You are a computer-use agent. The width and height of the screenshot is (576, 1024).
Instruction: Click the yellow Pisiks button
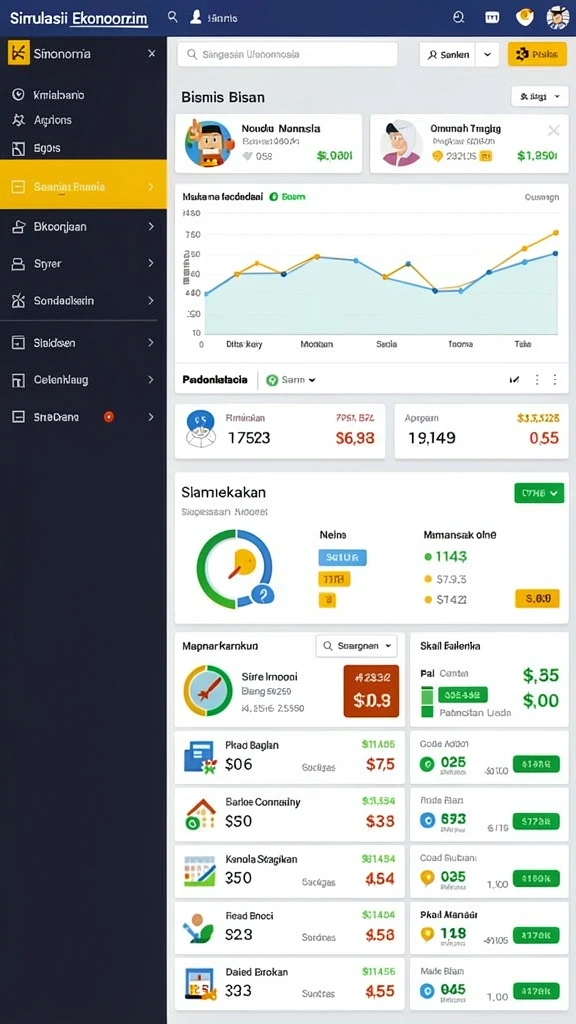(537, 55)
